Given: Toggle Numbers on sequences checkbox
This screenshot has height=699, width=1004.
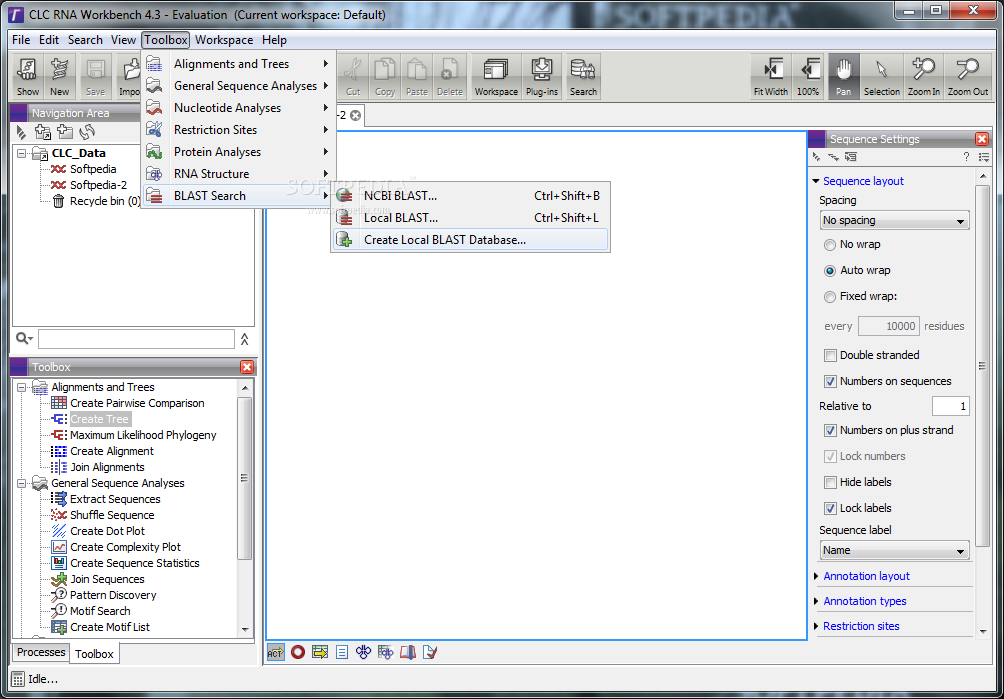Looking at the screenshot, I should 830,382.
